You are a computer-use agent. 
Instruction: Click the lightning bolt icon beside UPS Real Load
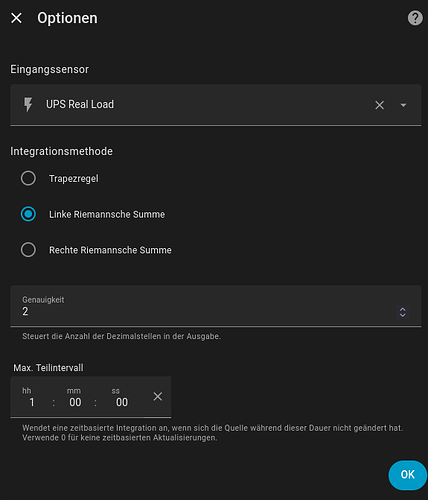point(28,105)
